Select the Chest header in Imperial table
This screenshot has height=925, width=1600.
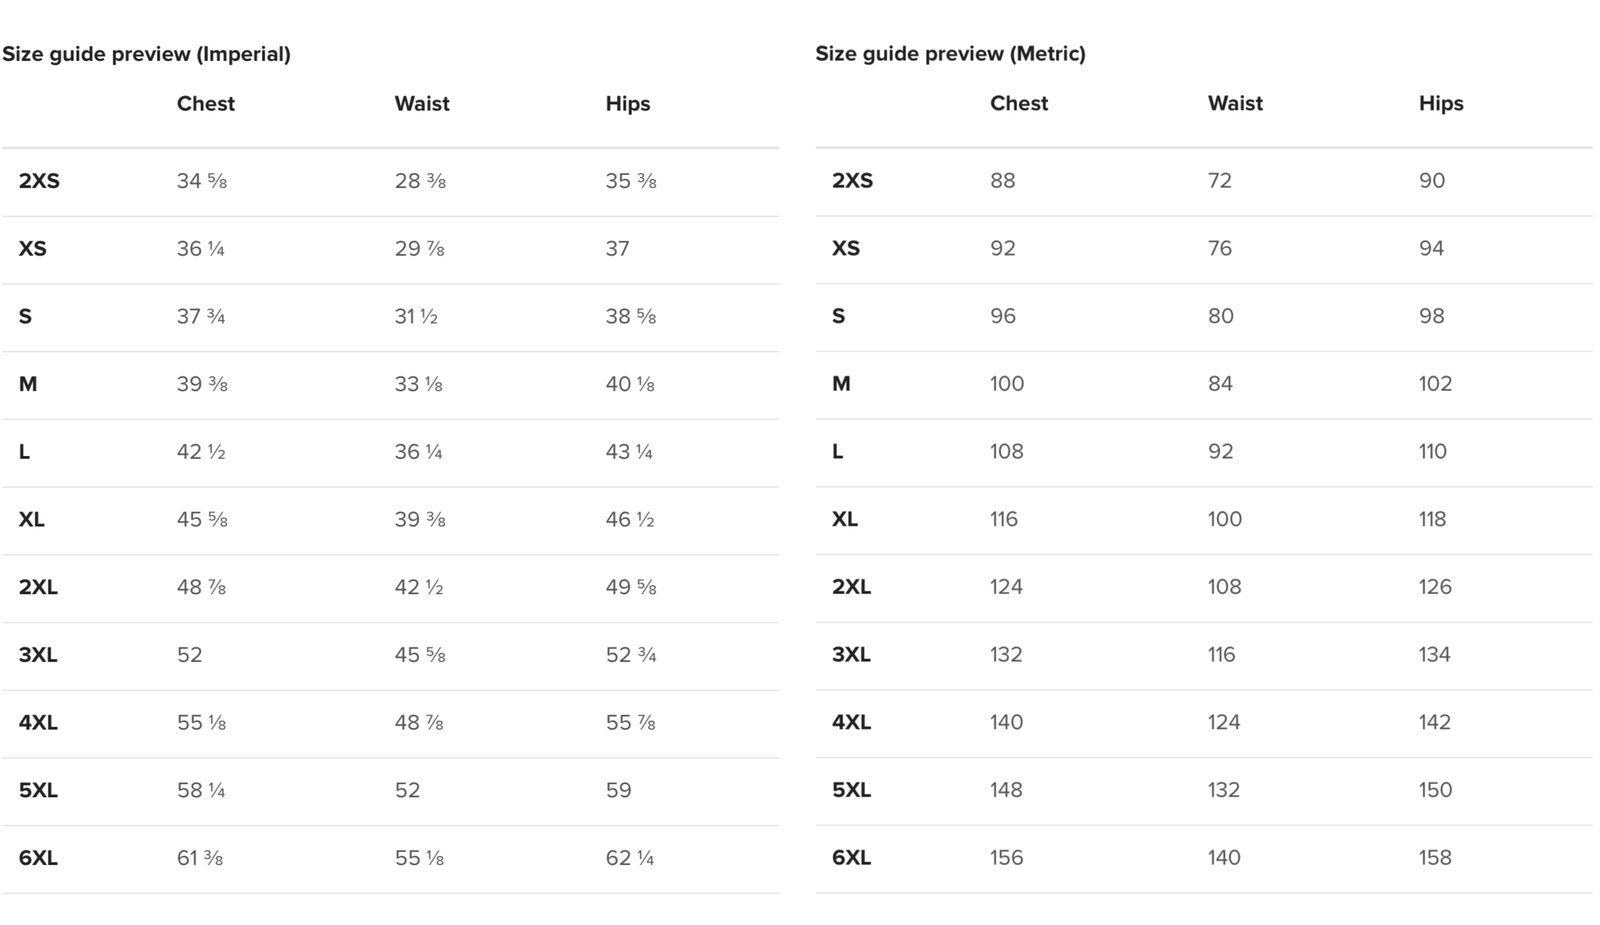click(205, 104)
